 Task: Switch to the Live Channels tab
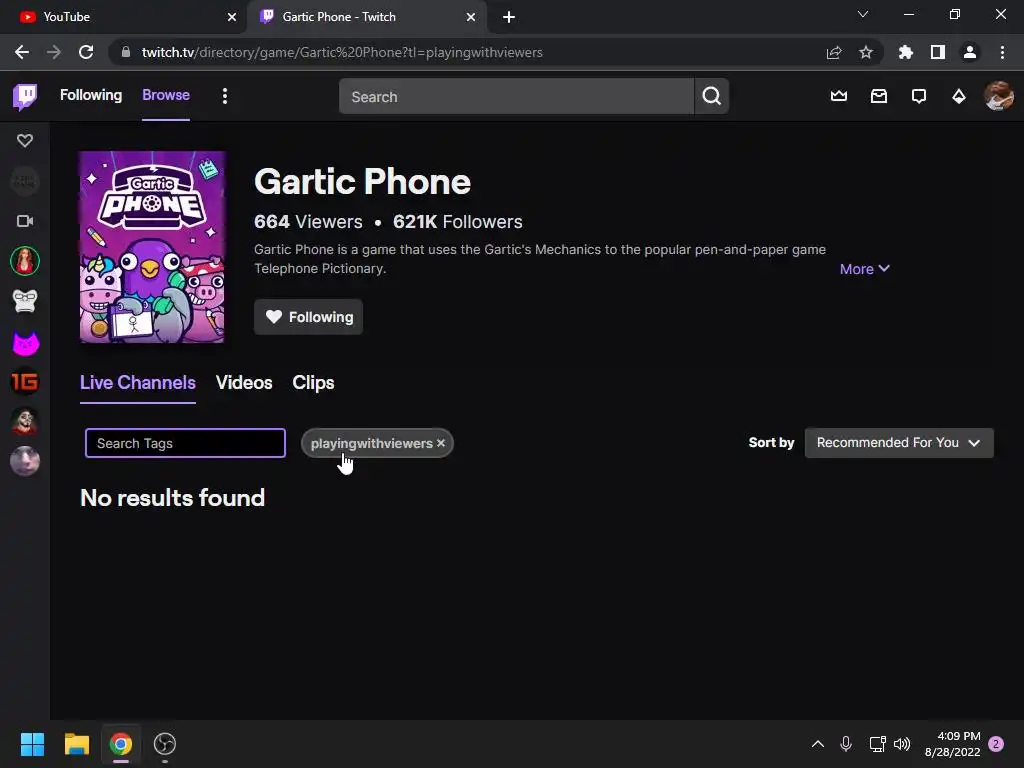click(138, 383)
